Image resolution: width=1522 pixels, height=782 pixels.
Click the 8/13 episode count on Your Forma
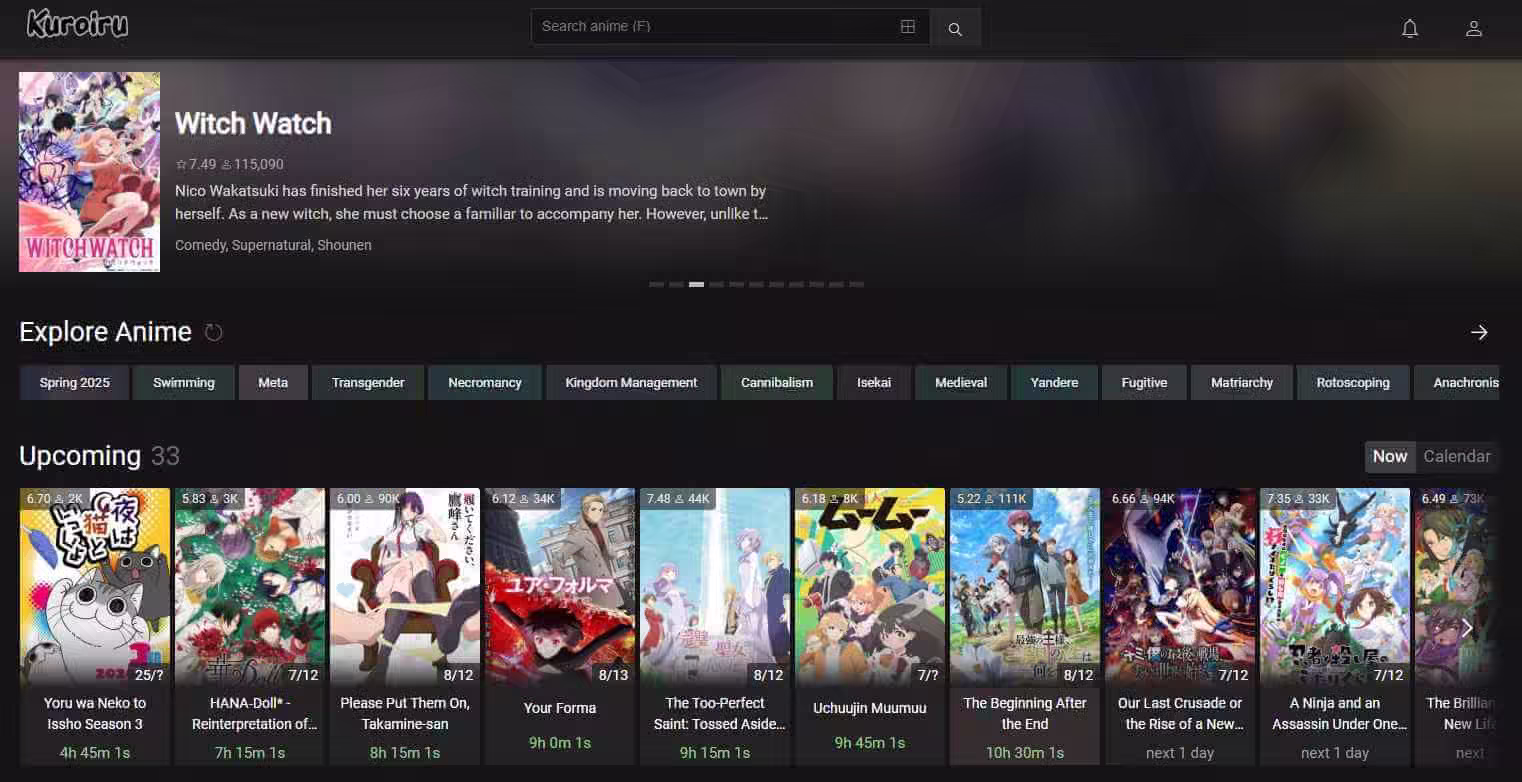[x=613, y=675]
